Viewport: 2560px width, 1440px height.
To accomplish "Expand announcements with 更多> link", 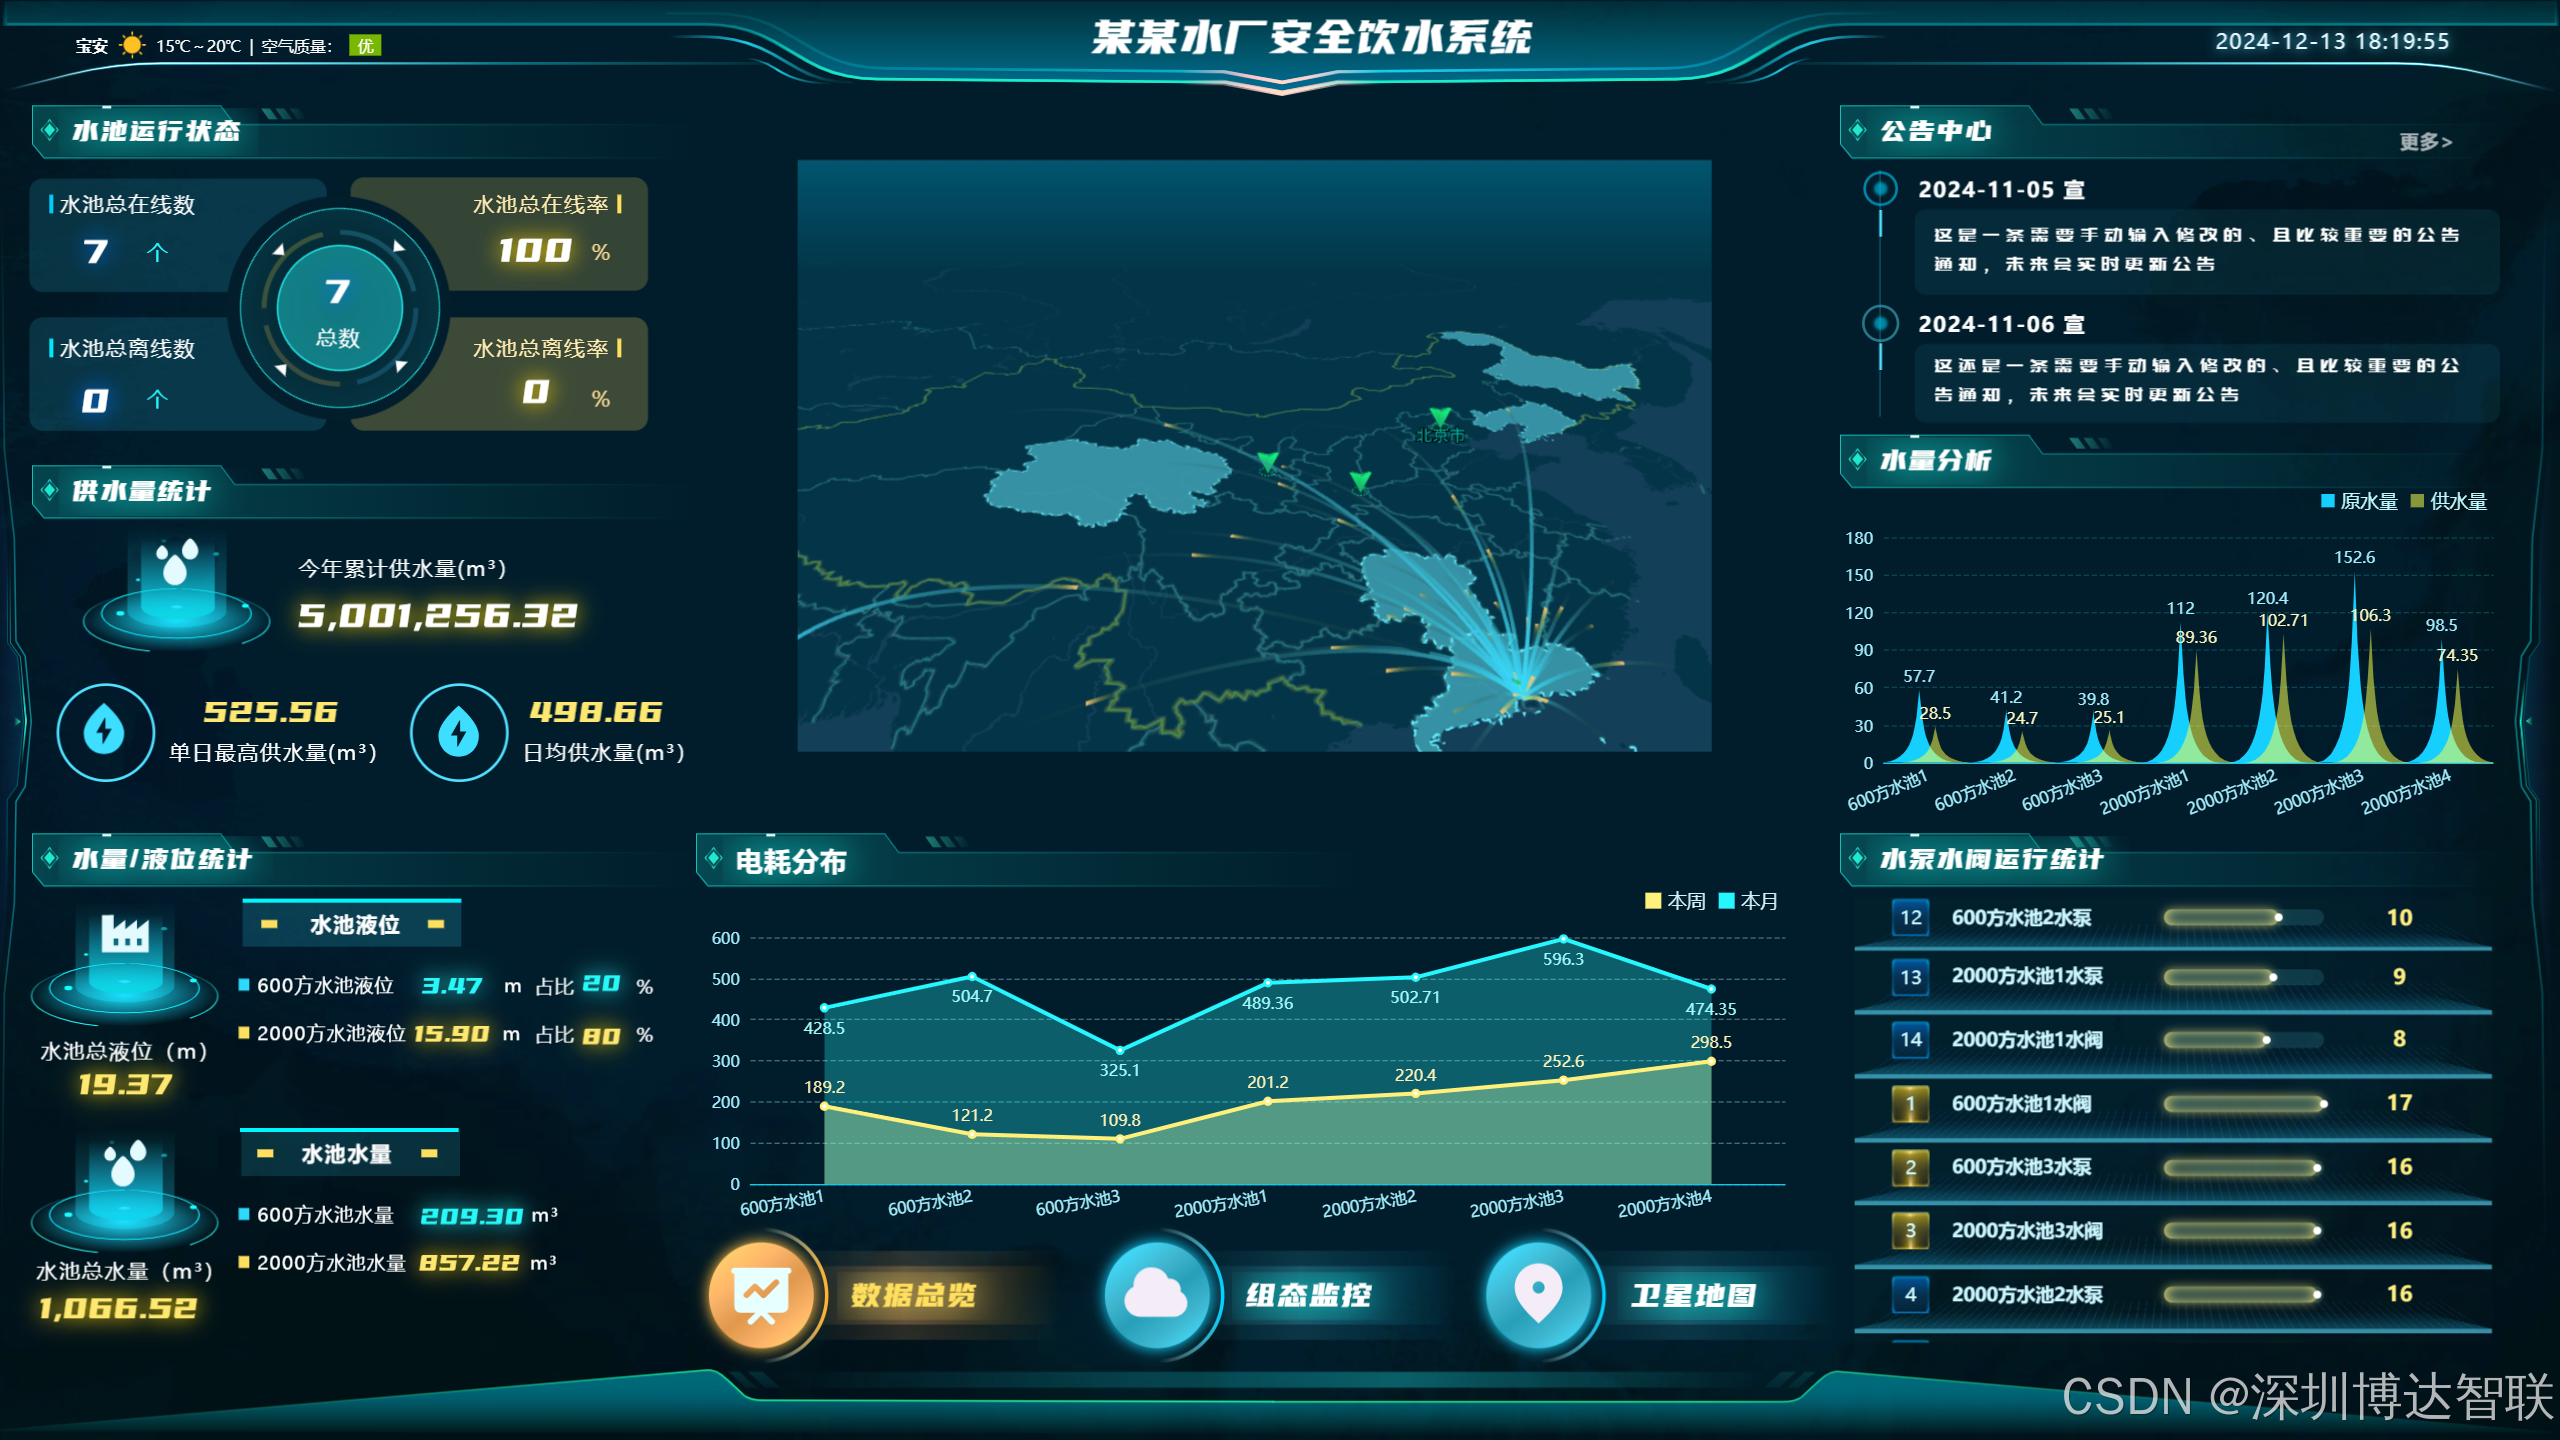I will point(2425,142).
